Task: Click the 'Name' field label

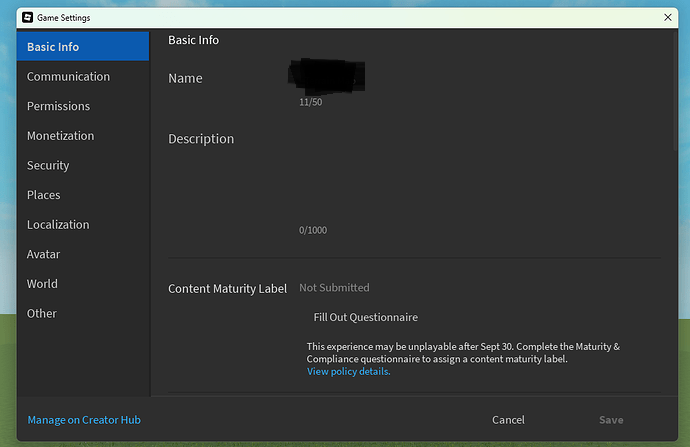Action: tap(185, 78)
